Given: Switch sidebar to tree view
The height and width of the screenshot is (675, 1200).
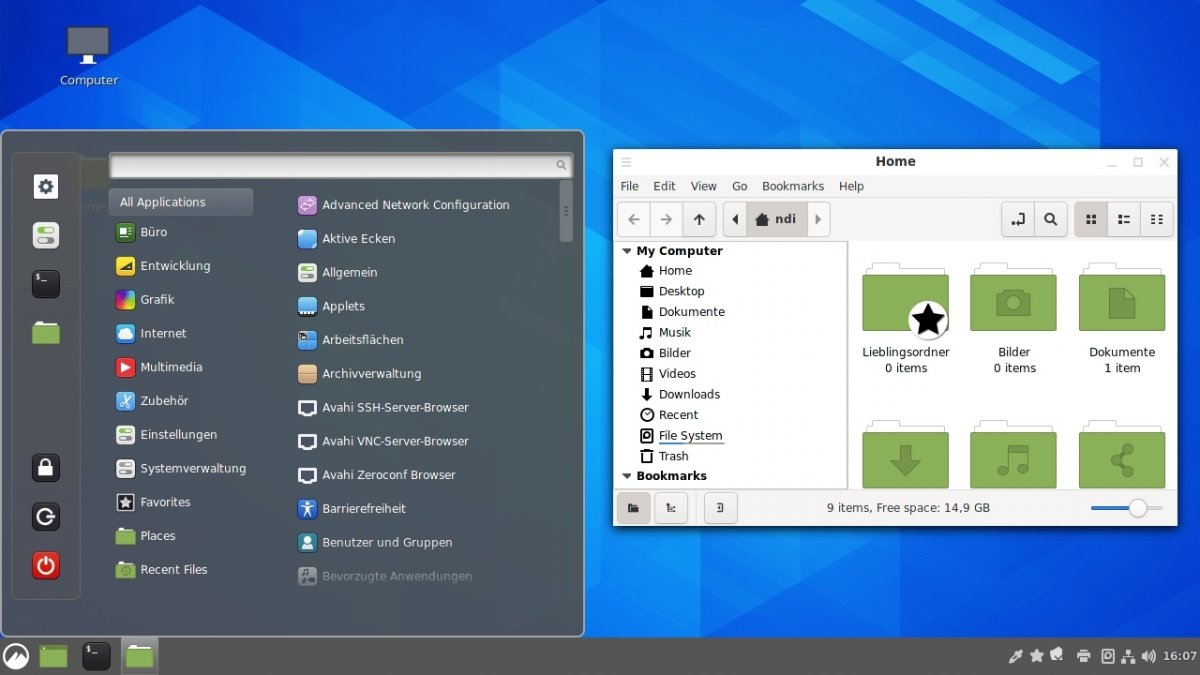Looking at the screenshot, I should (x=671, y=507).
